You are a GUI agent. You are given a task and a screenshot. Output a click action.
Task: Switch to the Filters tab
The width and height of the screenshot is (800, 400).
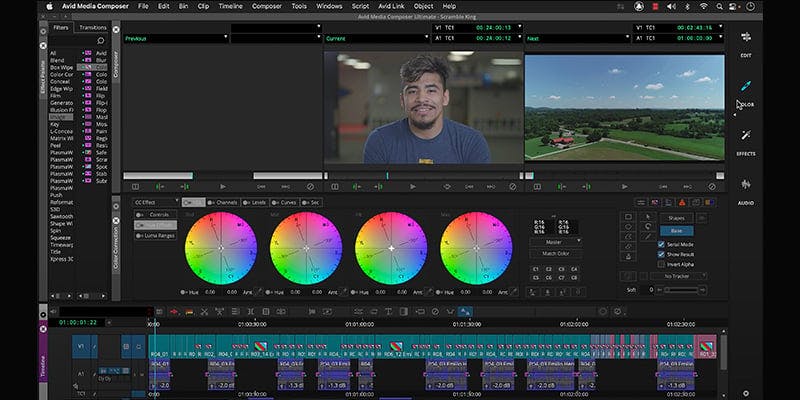(x=61, y=28)
